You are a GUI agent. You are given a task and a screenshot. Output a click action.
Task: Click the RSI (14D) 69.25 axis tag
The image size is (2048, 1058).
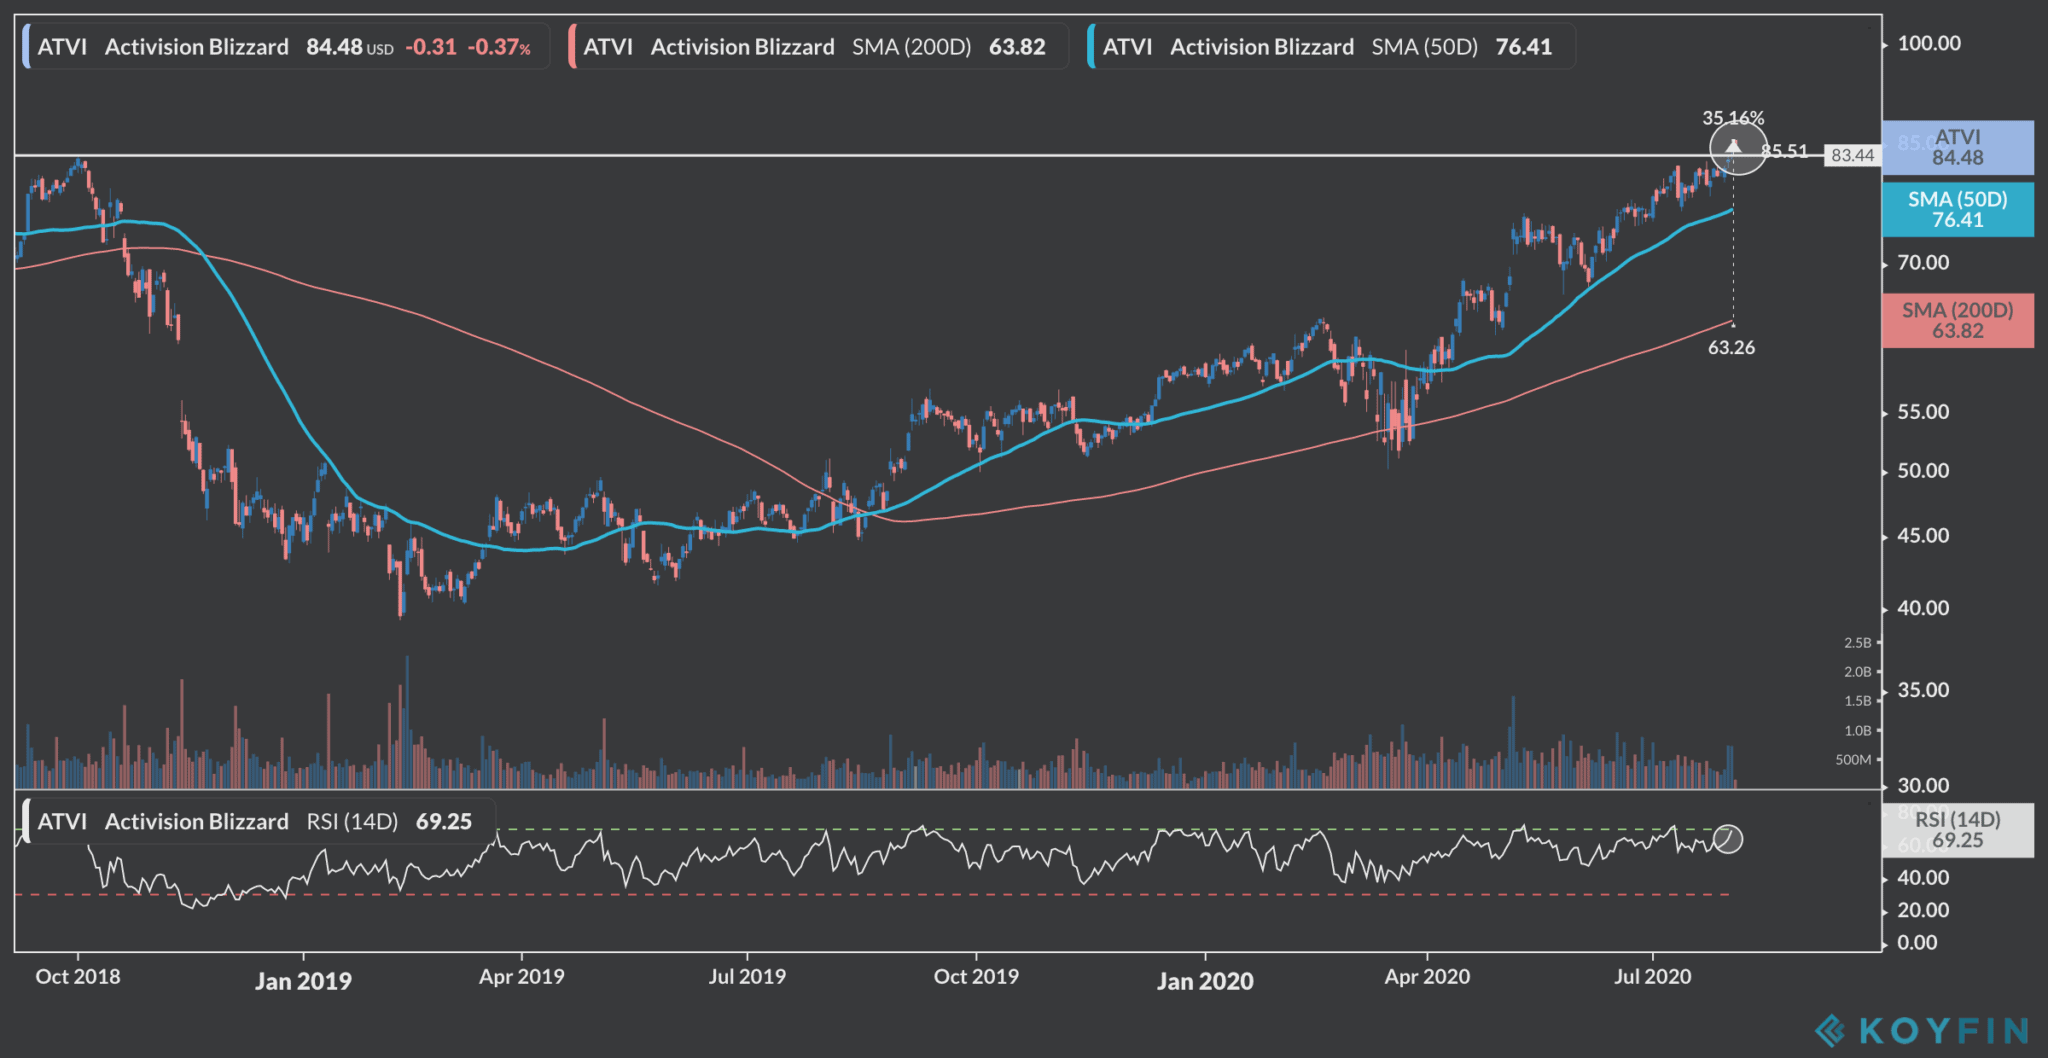click(1957, 830)
